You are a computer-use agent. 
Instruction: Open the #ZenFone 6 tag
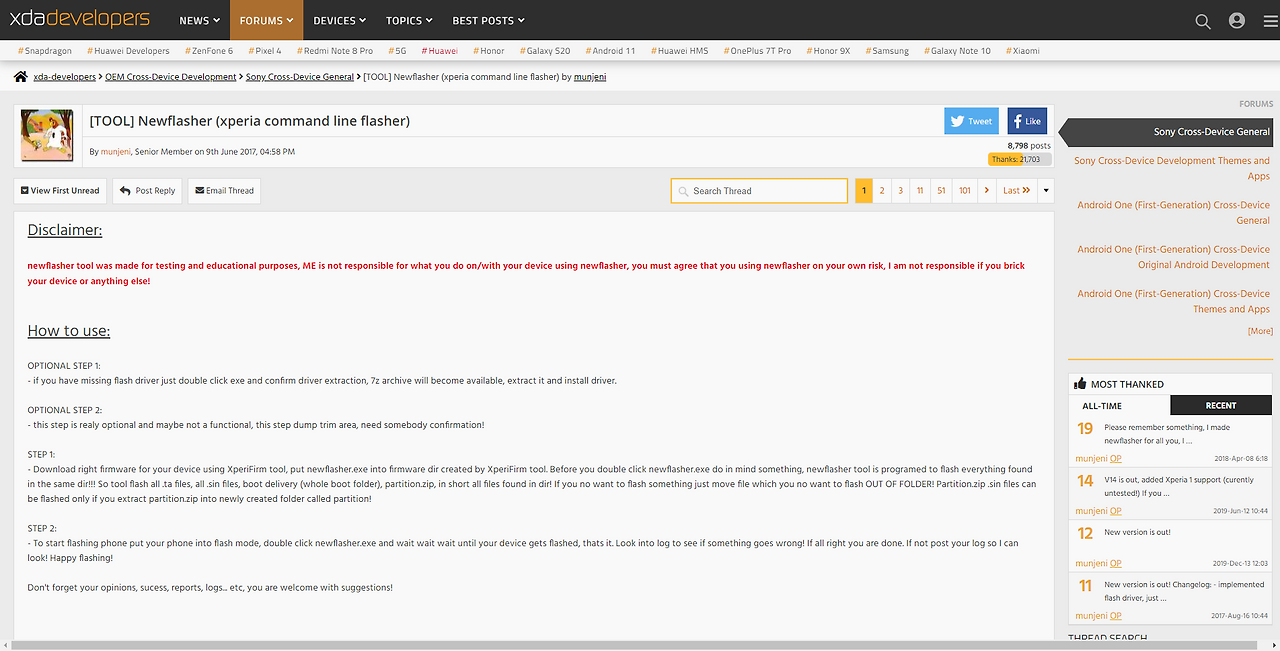(x=209, y=51)
